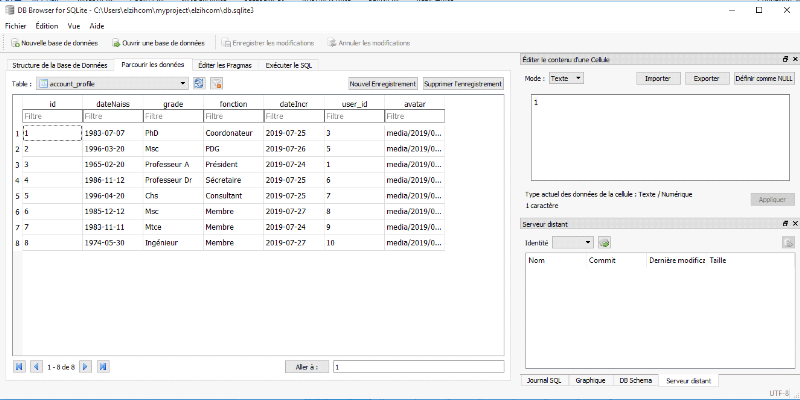Float the Éditer le contenu d'une Cellule panel

(x=784, y=61)
